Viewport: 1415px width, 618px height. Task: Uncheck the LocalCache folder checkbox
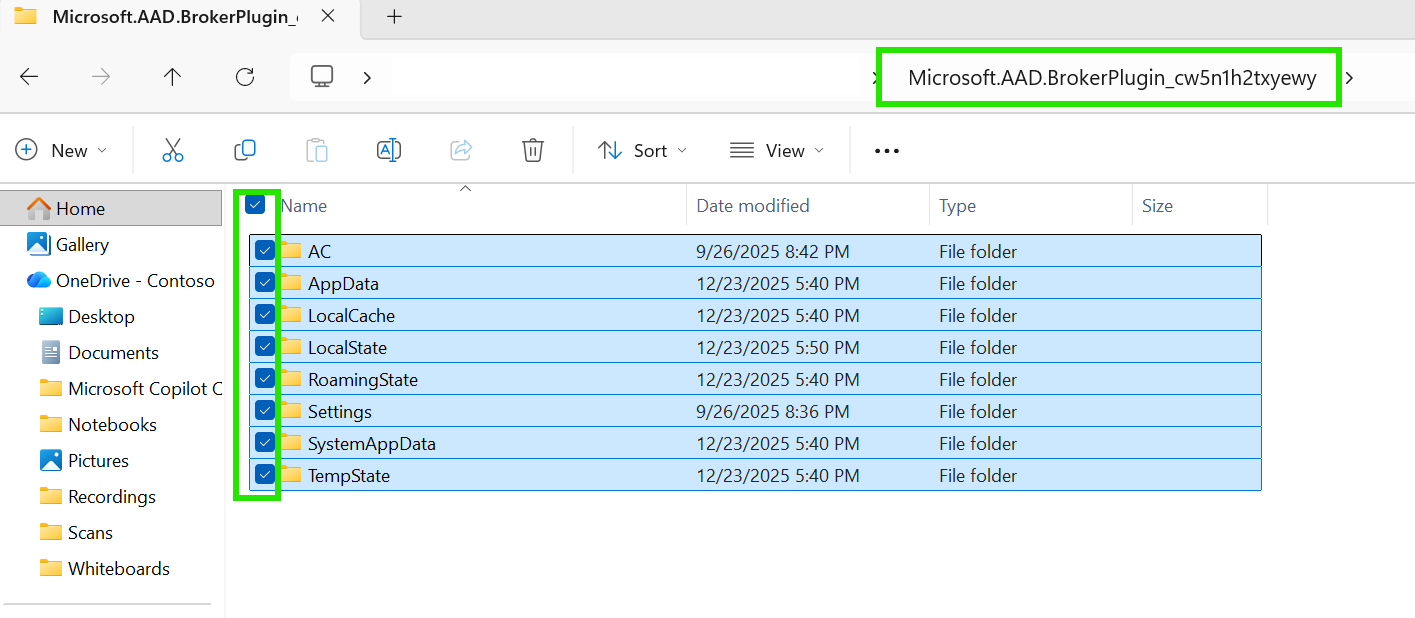pyautogui.click(x=265, y=315)
